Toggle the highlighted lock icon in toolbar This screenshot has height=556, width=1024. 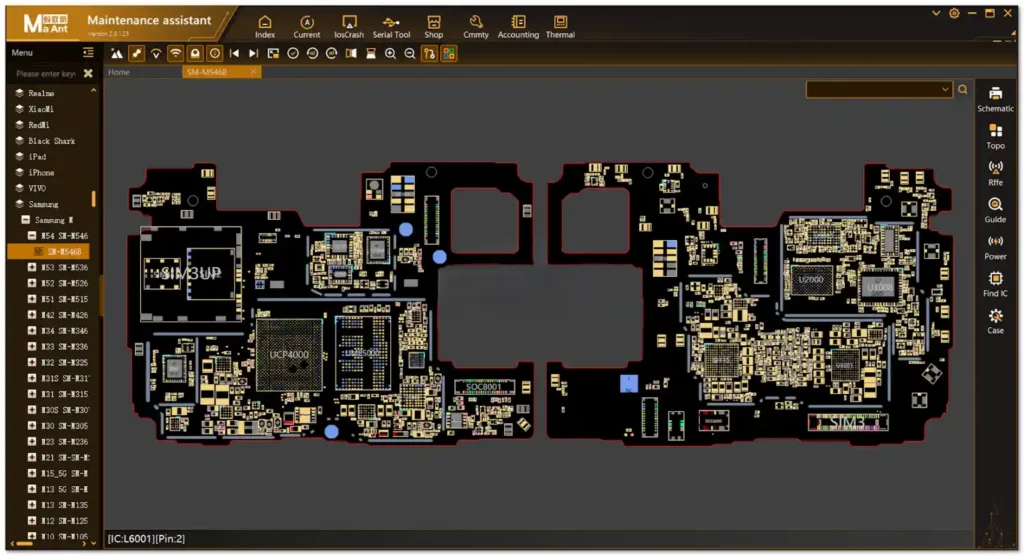coord(195,53)
